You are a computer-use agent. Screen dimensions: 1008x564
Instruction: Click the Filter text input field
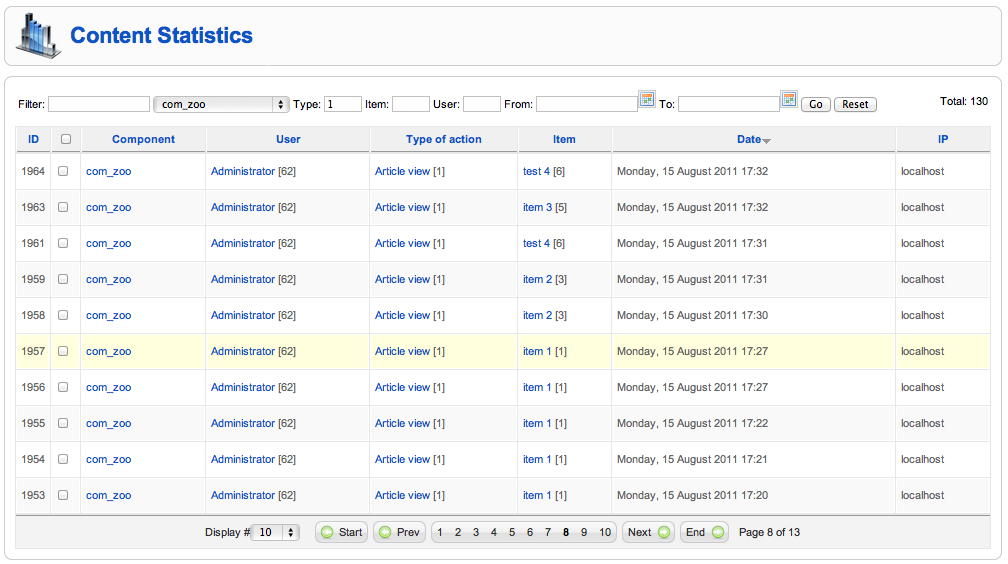tap(99, 104)
